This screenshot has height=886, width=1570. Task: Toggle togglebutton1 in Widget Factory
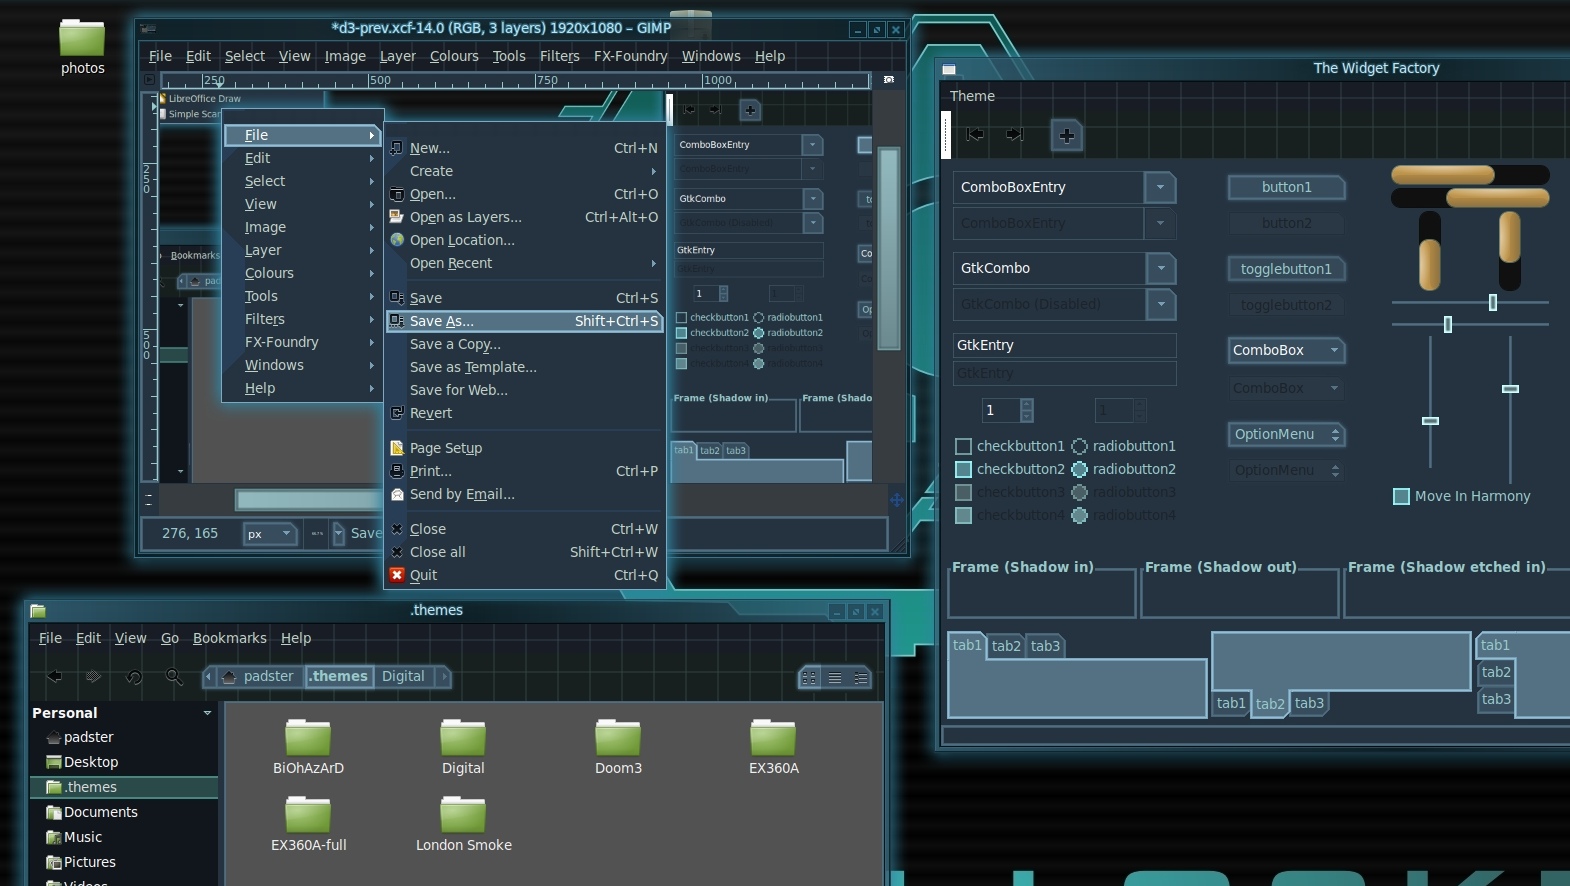(x=1286, y=269)
